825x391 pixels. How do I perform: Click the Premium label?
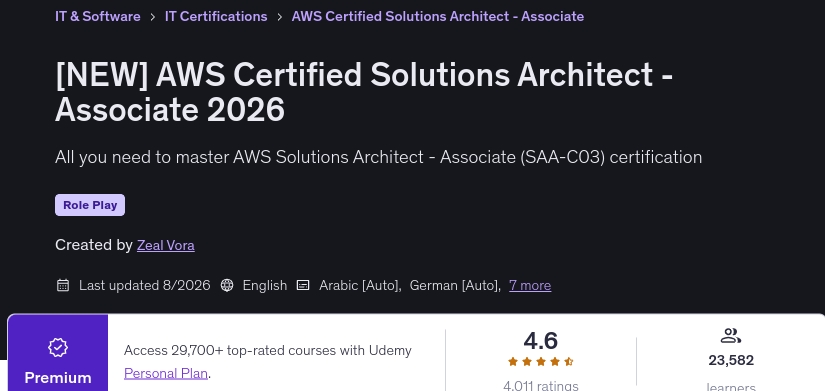click(x=58, y=378)
